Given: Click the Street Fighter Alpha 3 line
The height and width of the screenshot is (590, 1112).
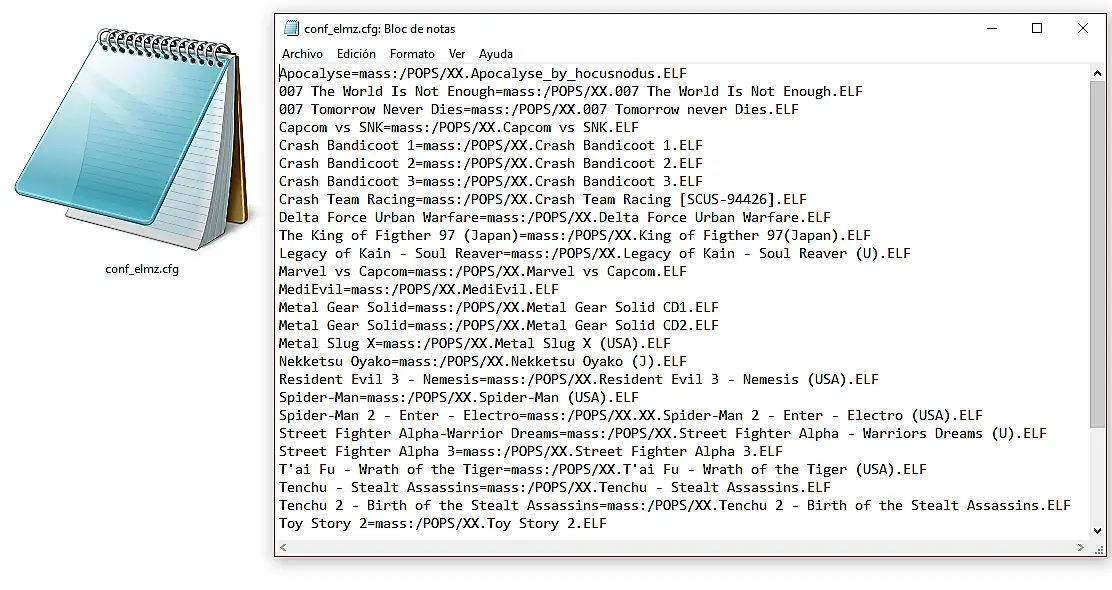Looking at the screenshot, I should 530,452.
